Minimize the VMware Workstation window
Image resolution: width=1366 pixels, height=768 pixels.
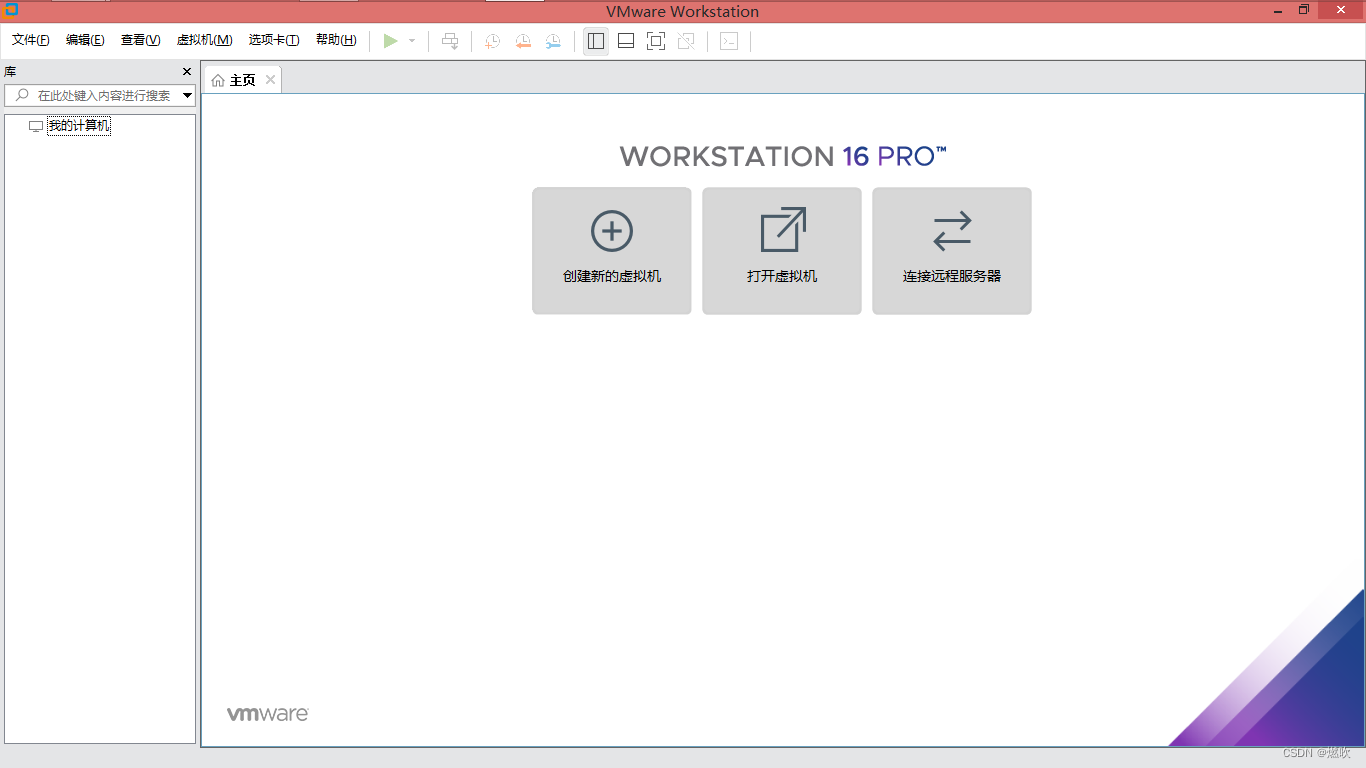(1278, 10)
